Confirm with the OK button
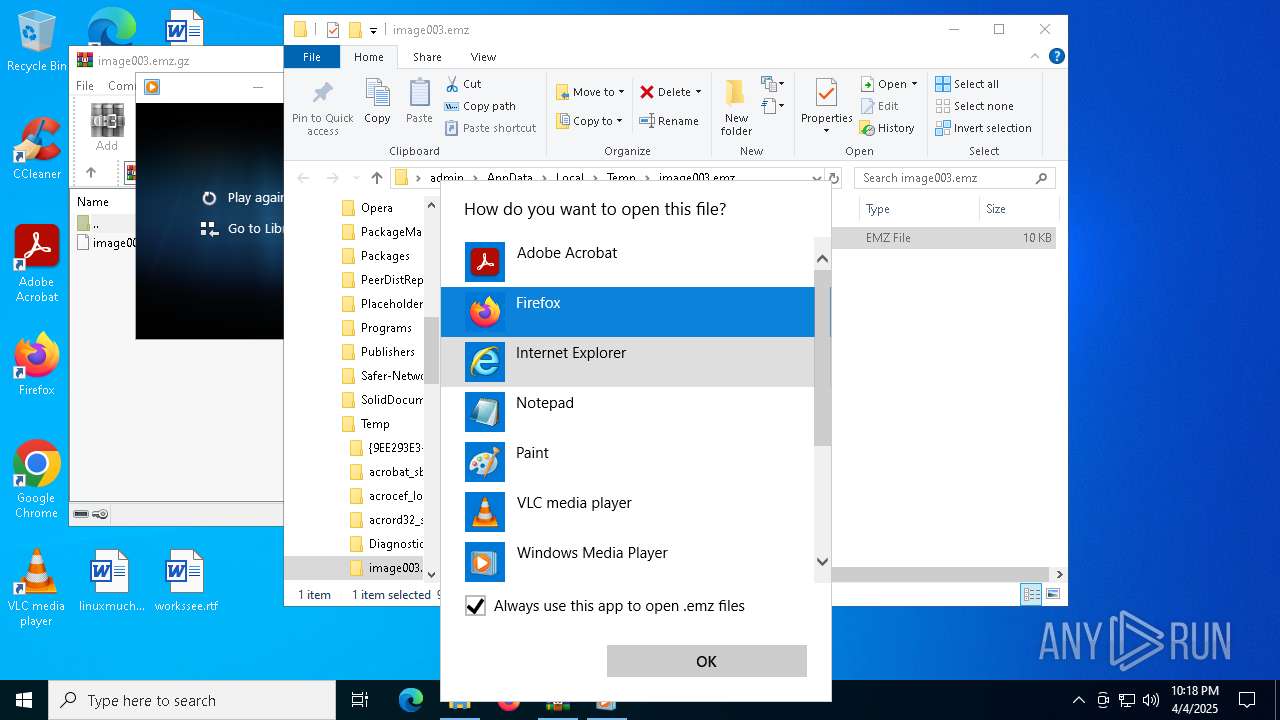 pyautogui.click(x=706, y=661)
